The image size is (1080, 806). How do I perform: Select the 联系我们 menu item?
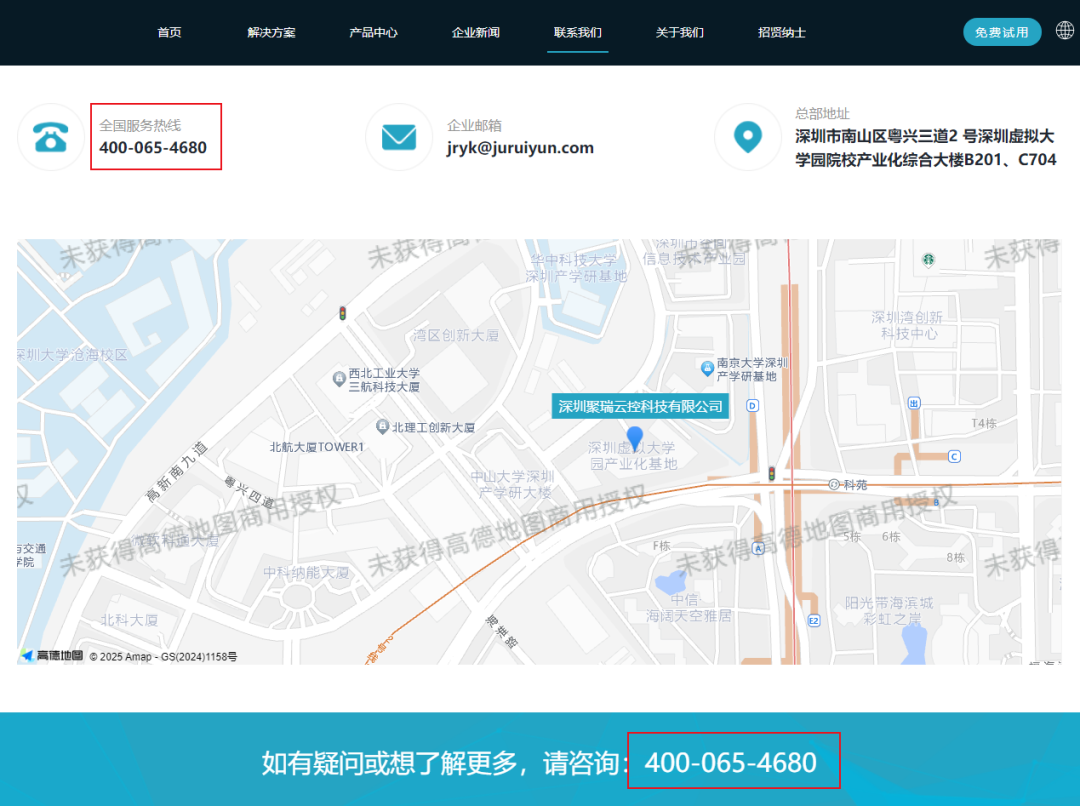(578, 32)
